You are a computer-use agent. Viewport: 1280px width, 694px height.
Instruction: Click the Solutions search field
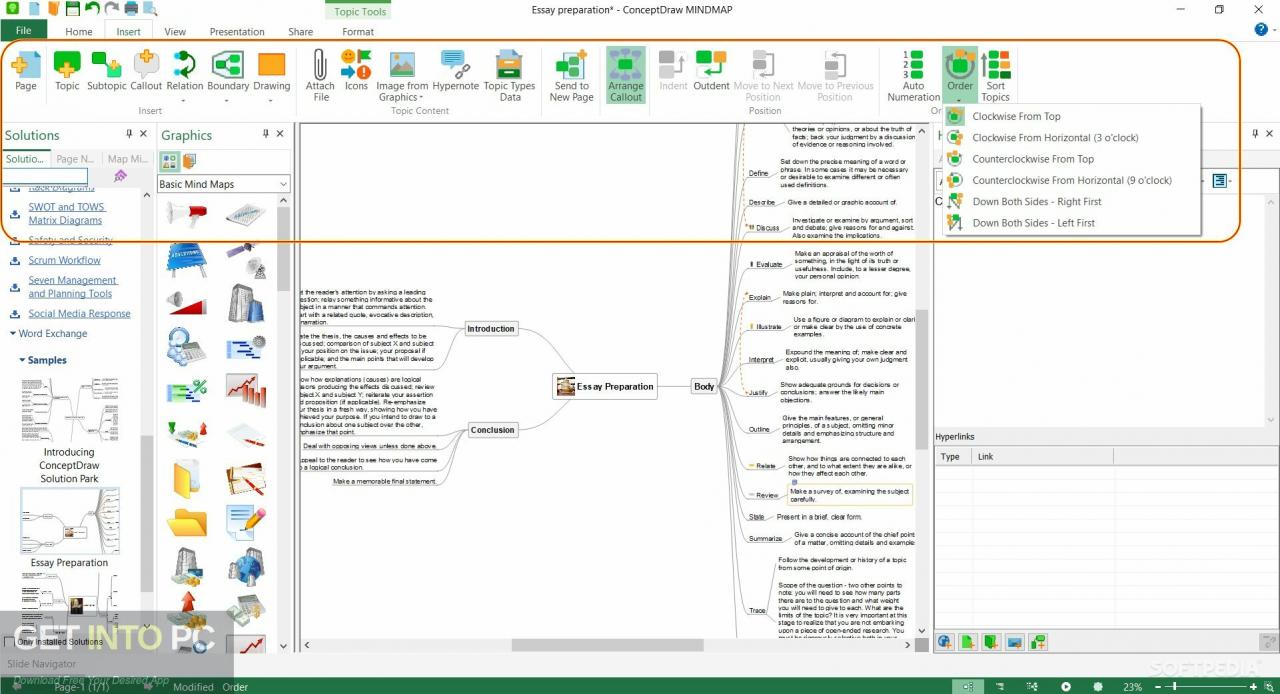pos(44,176)
